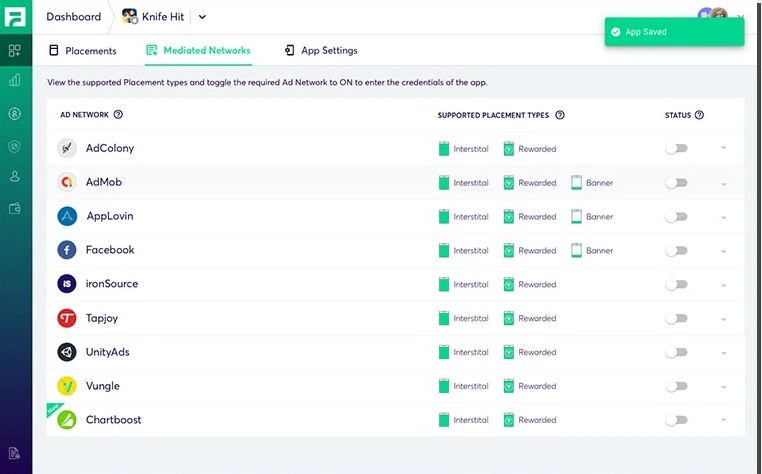Click the Vungle network logo
The image size is (762, 474).
pos(67,386)
